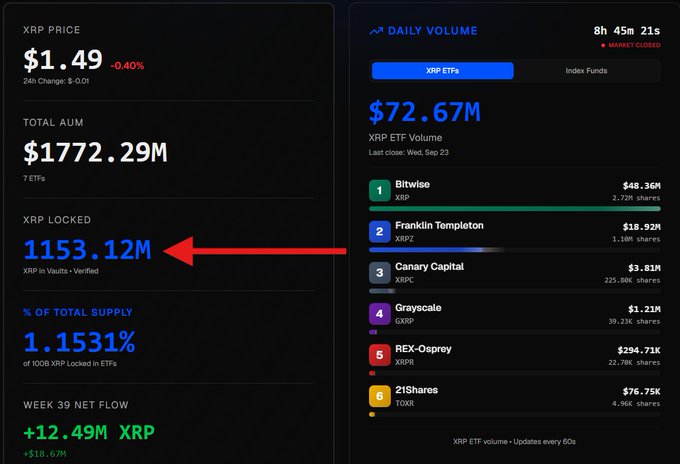Click the $76.75K 21Shares volume value
Image resolution: width=680 pixels, height=464 pixels.
pos(641,392)
